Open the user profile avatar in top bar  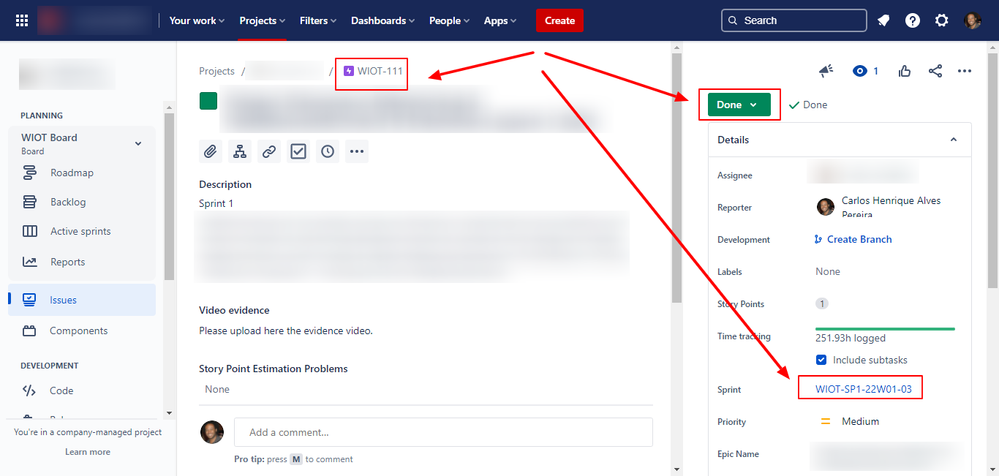[972, 20]
